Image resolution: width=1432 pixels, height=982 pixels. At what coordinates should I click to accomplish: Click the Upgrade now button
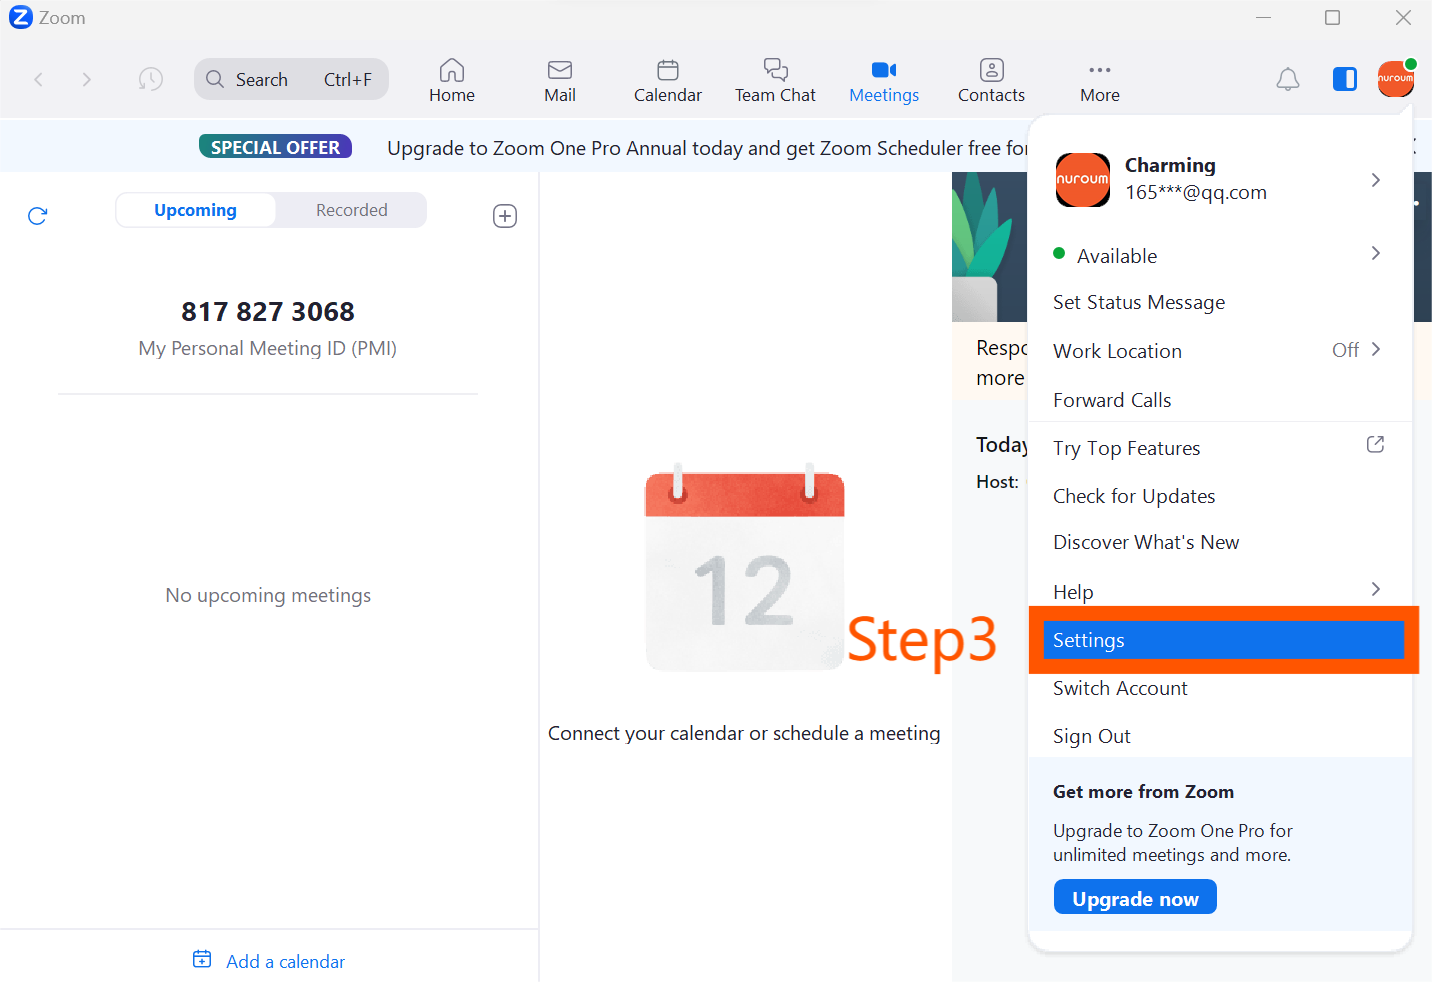click(x=1135, y=897)
